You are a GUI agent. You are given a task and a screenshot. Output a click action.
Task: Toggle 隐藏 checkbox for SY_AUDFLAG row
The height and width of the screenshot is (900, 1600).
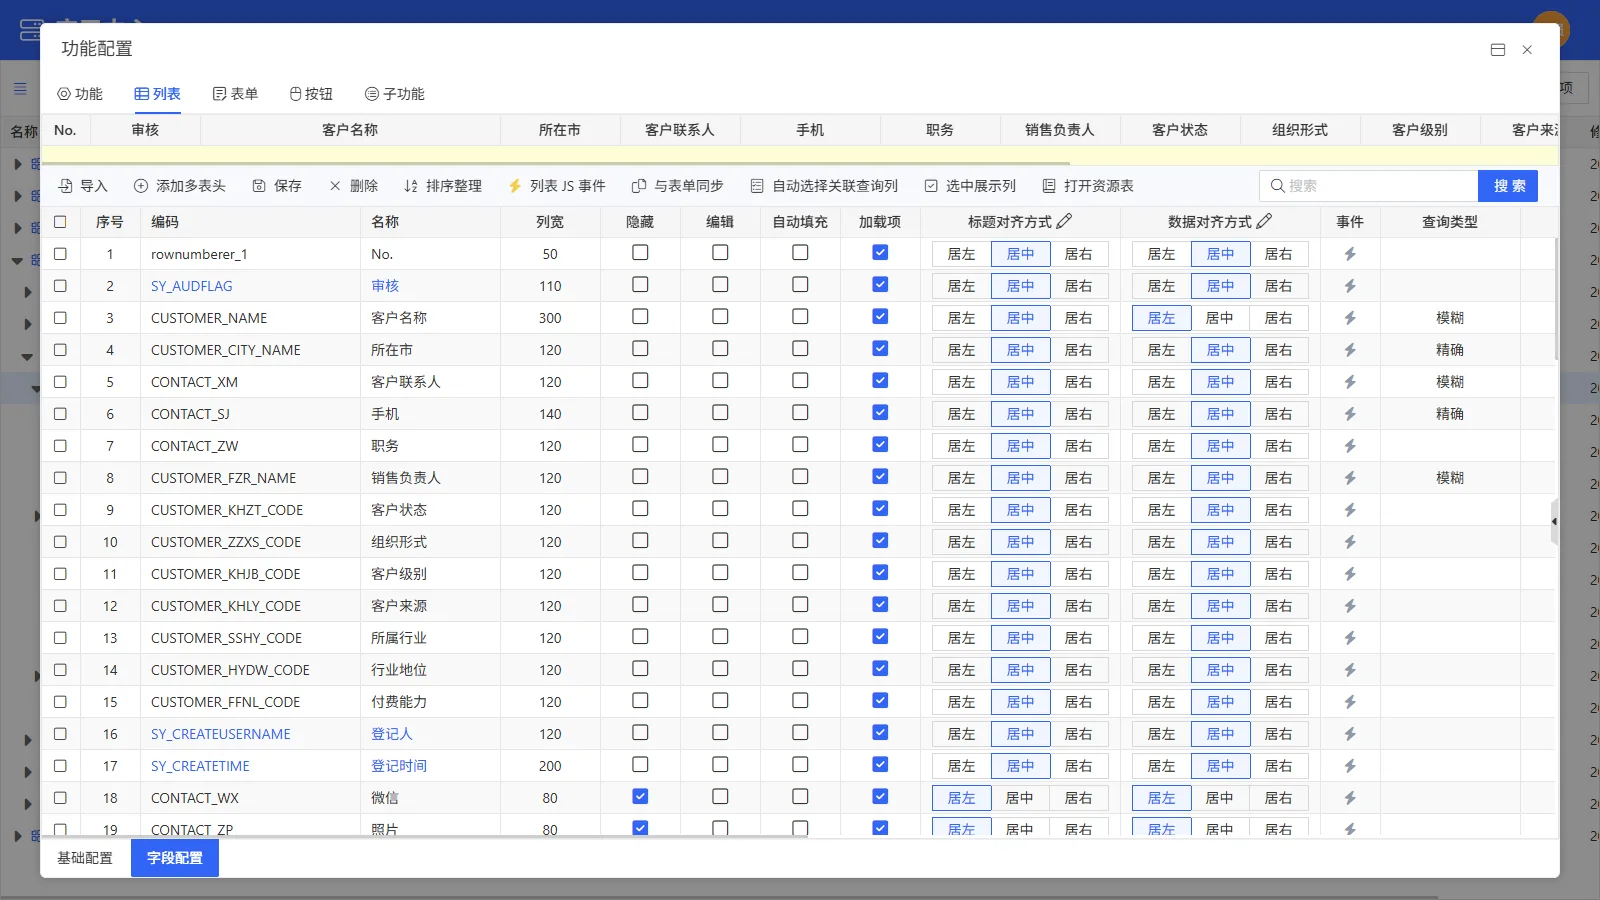[640, 285]
